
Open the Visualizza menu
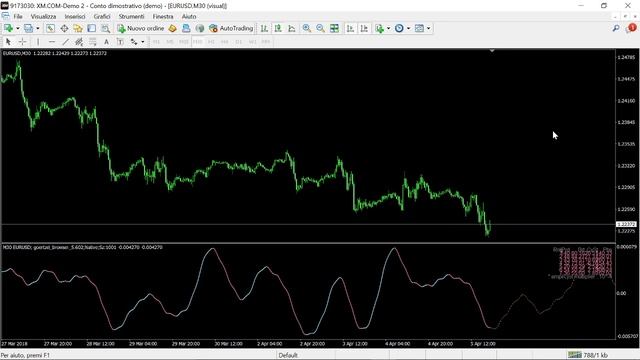44,16
